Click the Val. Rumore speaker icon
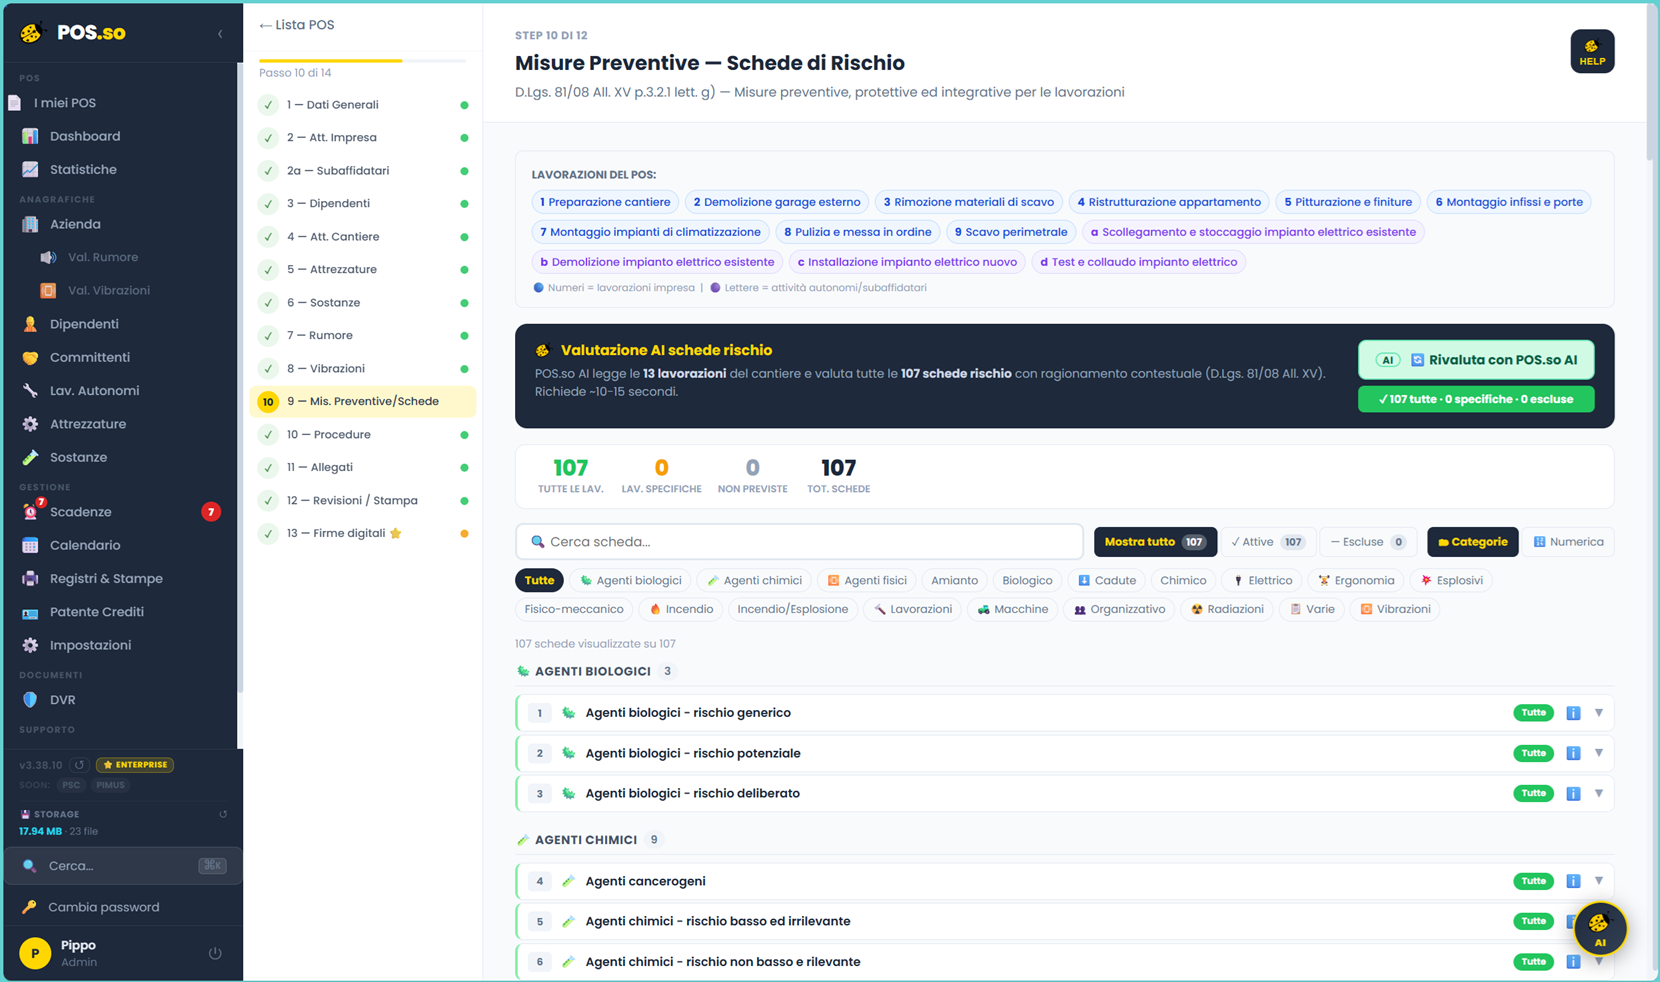1660x982 pixels. point(48,257)
